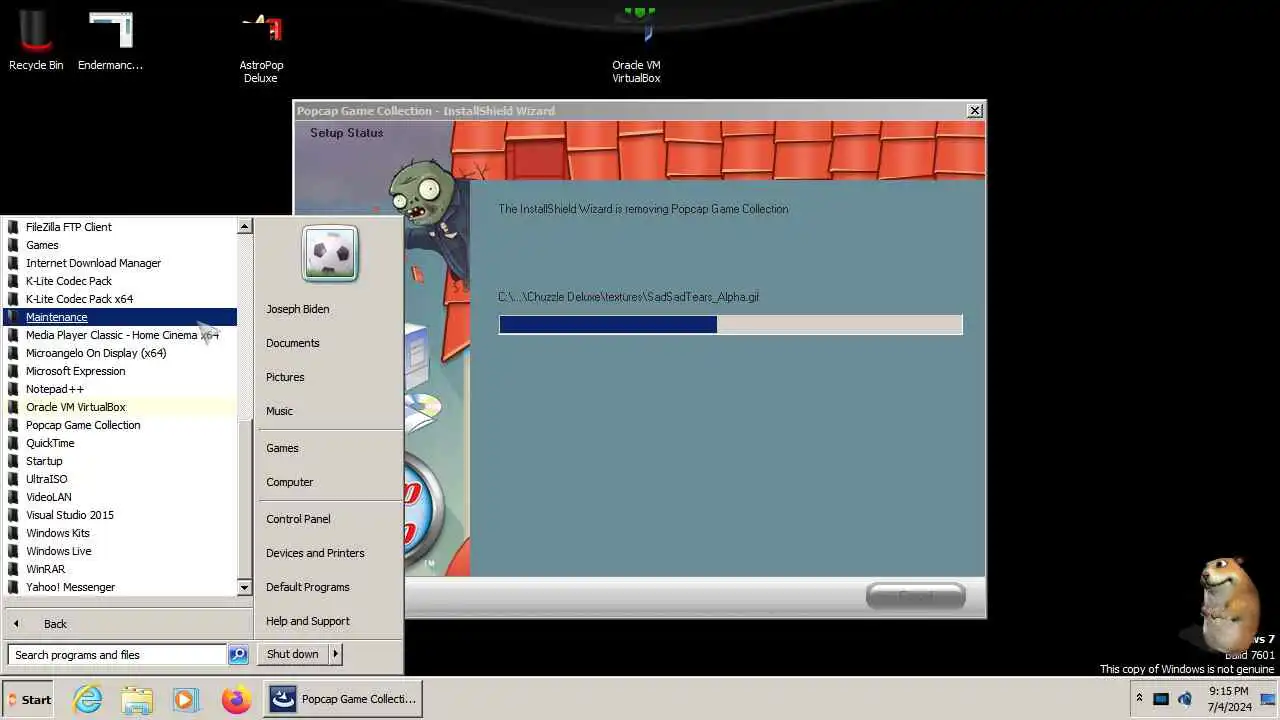
Task: Click the search magnifier button in Start menu
Action: pyautogui.click(x=238, y=655)
